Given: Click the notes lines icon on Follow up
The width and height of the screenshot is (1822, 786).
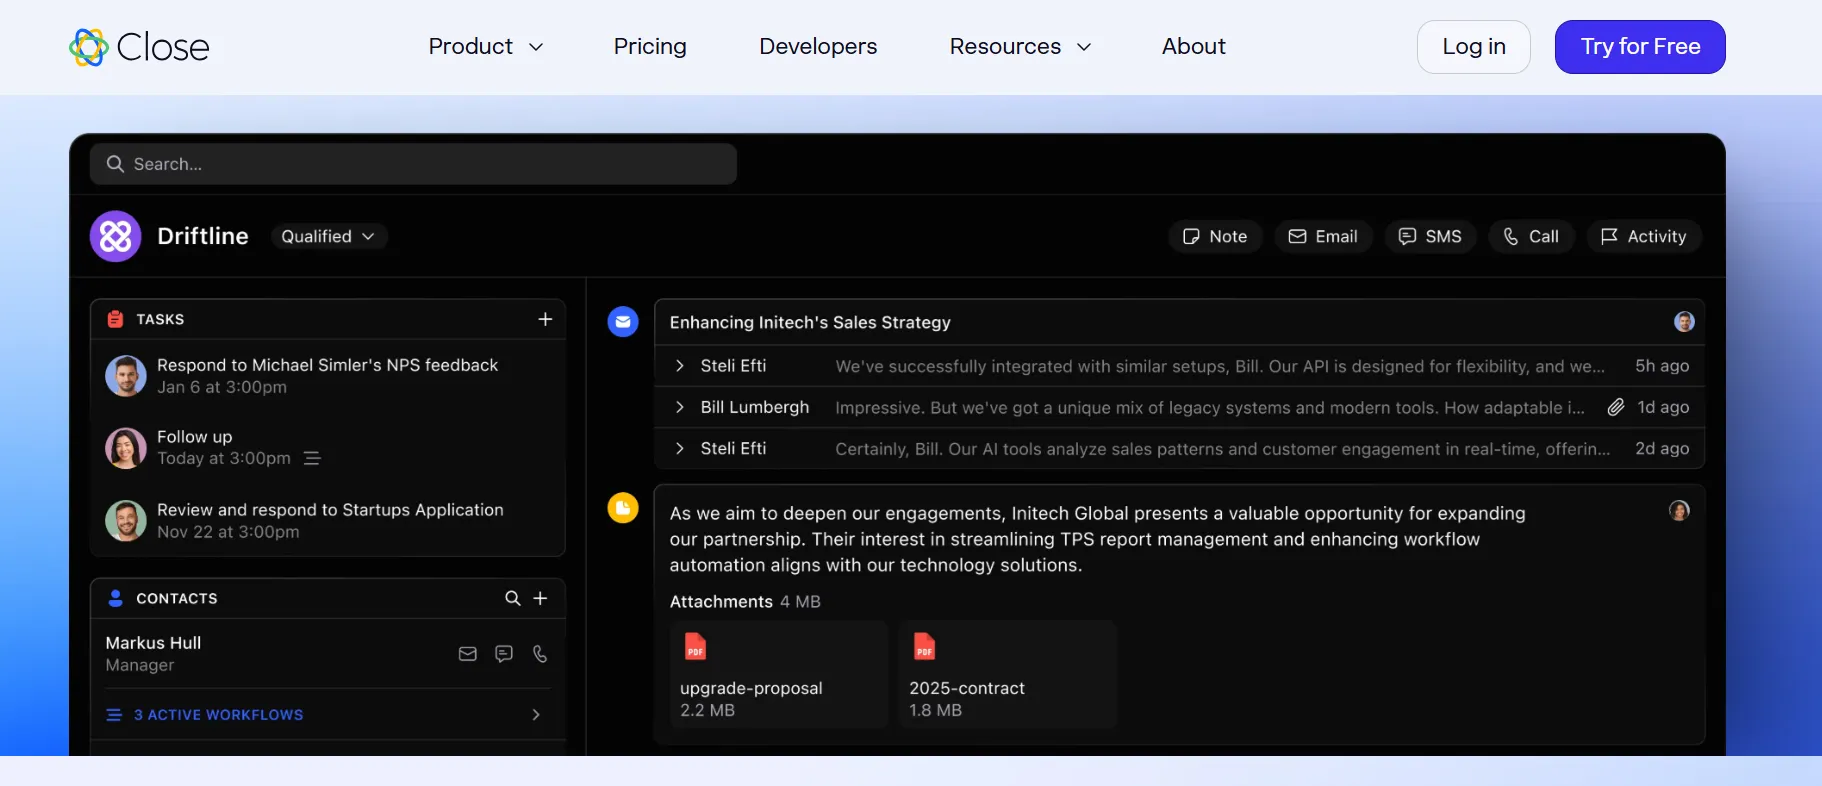Looking at the screenshot, I should (x=312, y=458).
